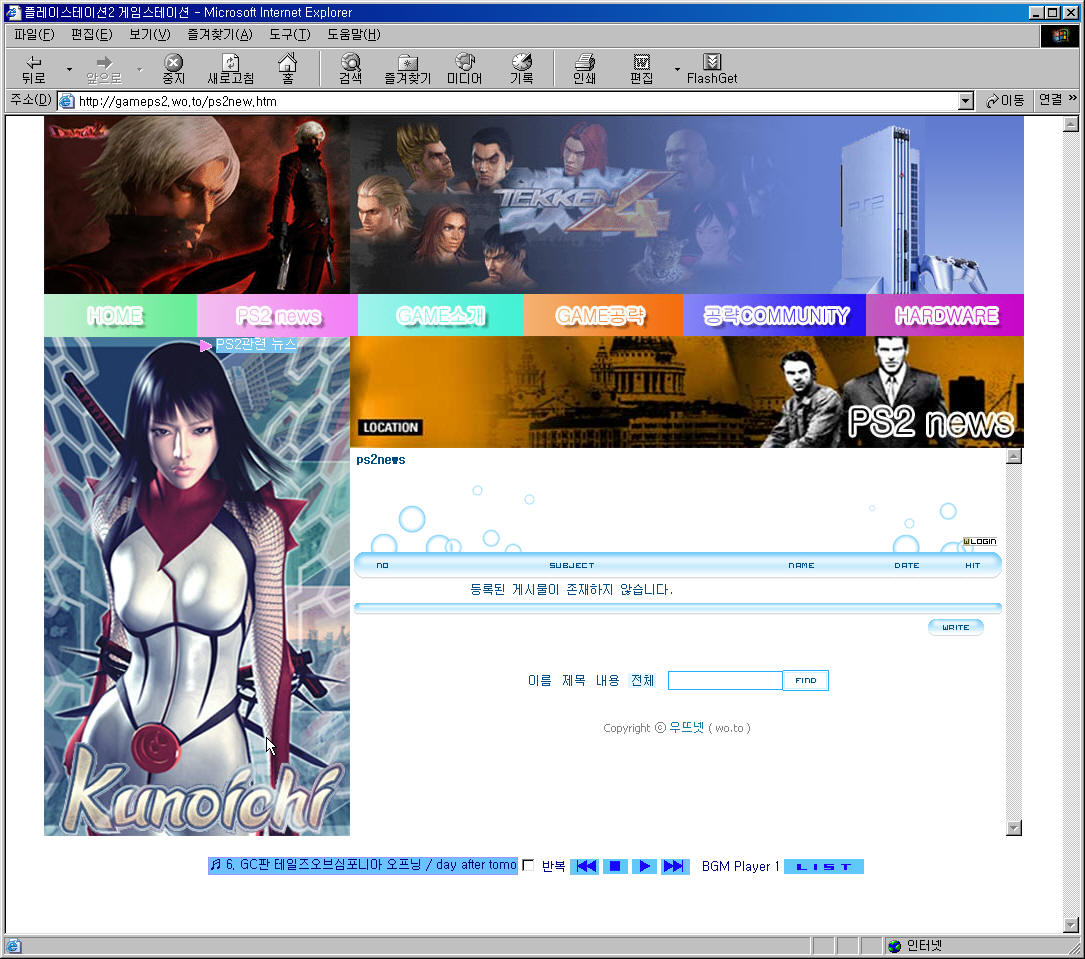The height and width of the screenshot is (959, 1085).
Task: Click the Print (인쇄) toolbar icon
Action: [585, 69]
